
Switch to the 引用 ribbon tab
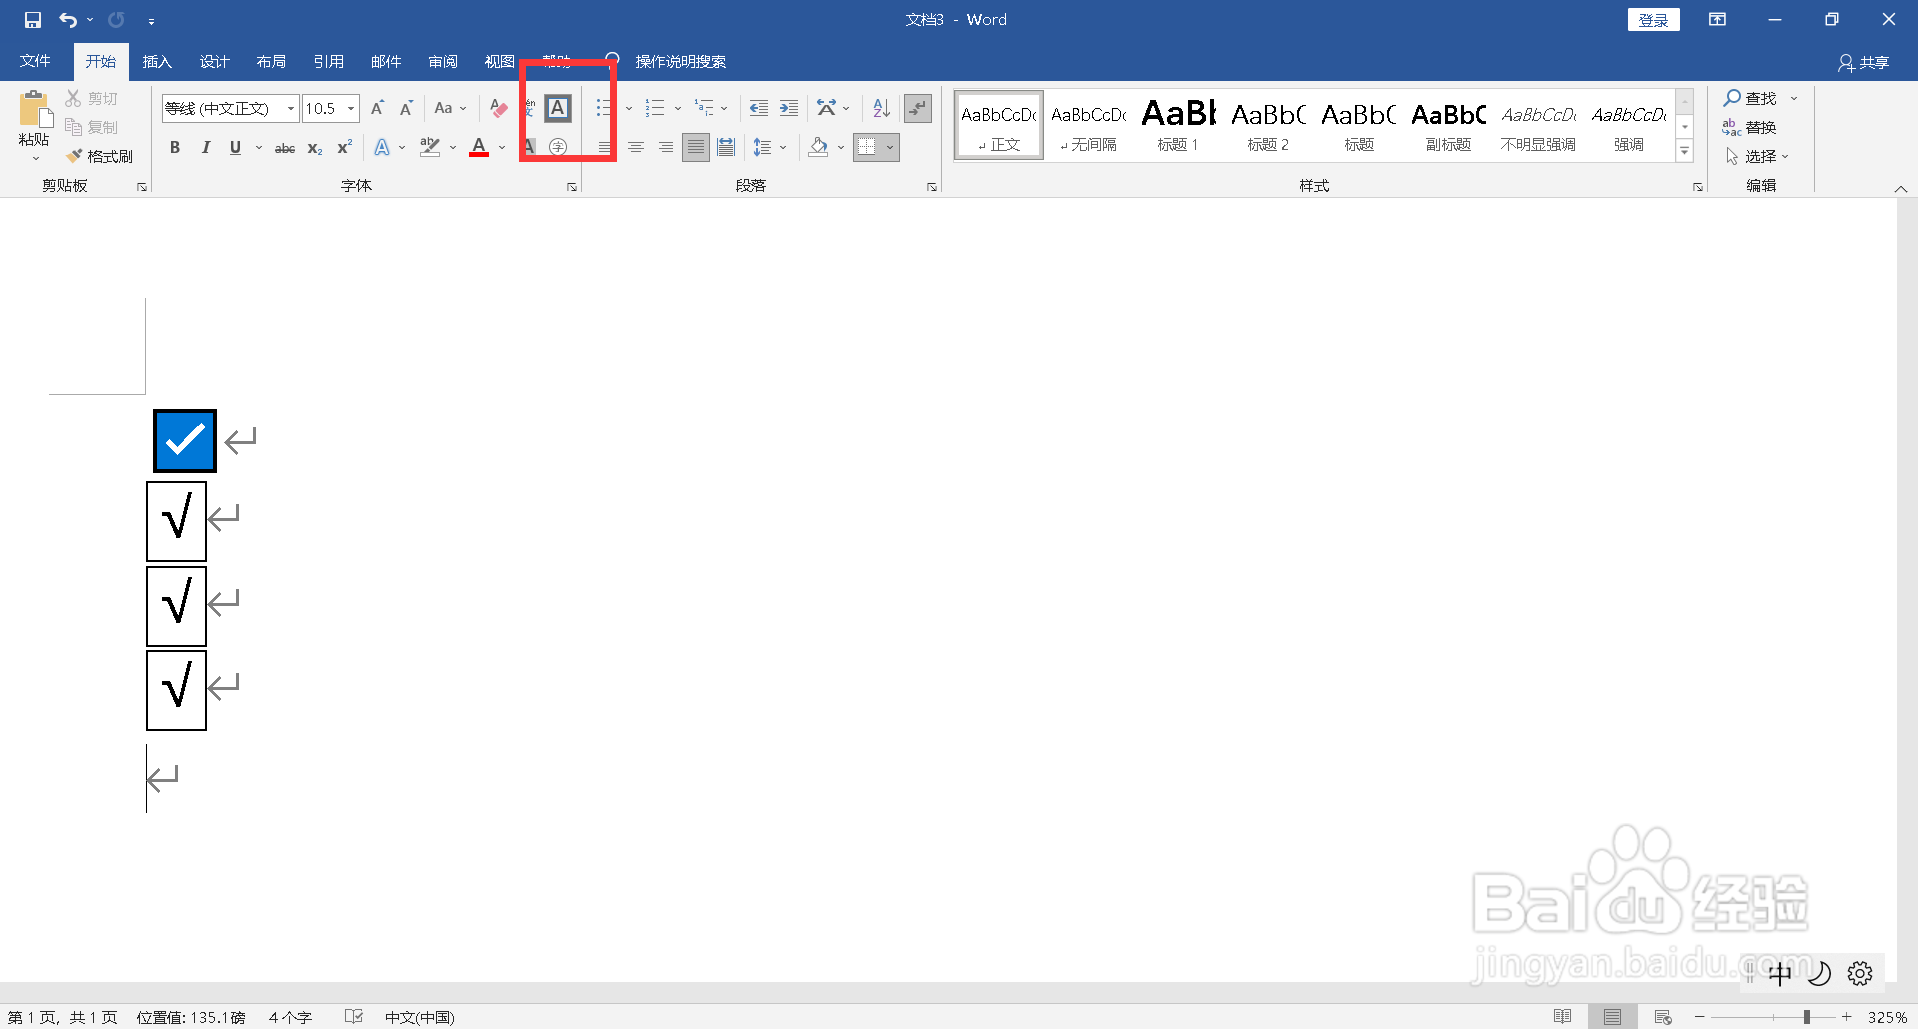click(328, 61)
